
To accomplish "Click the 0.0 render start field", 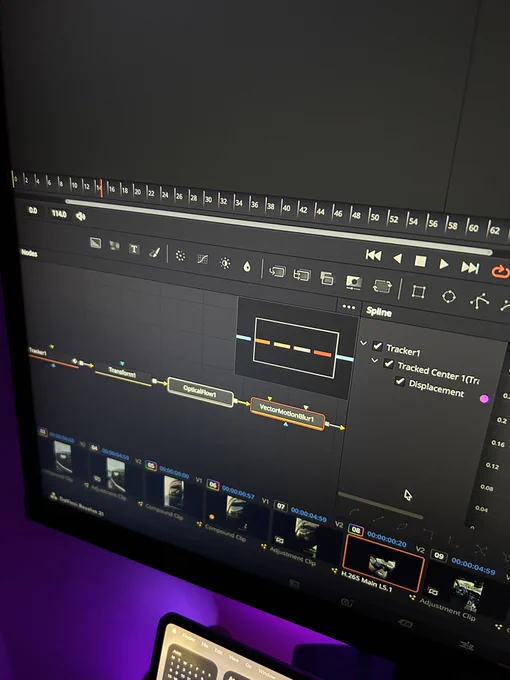I will (33, 210).
